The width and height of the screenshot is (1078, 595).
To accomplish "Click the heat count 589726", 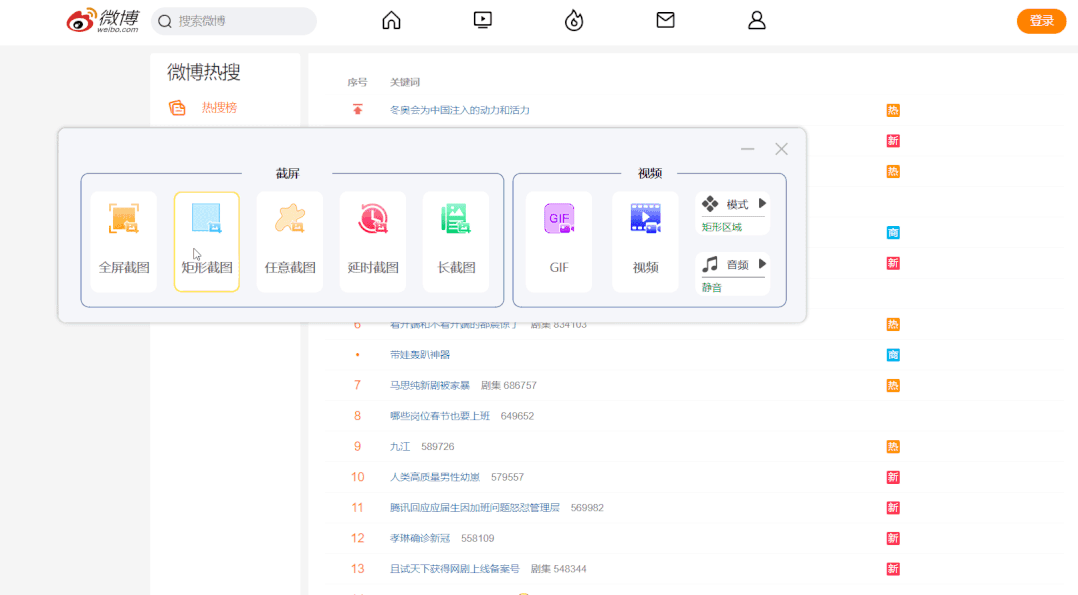I will (x=438, y=446).
